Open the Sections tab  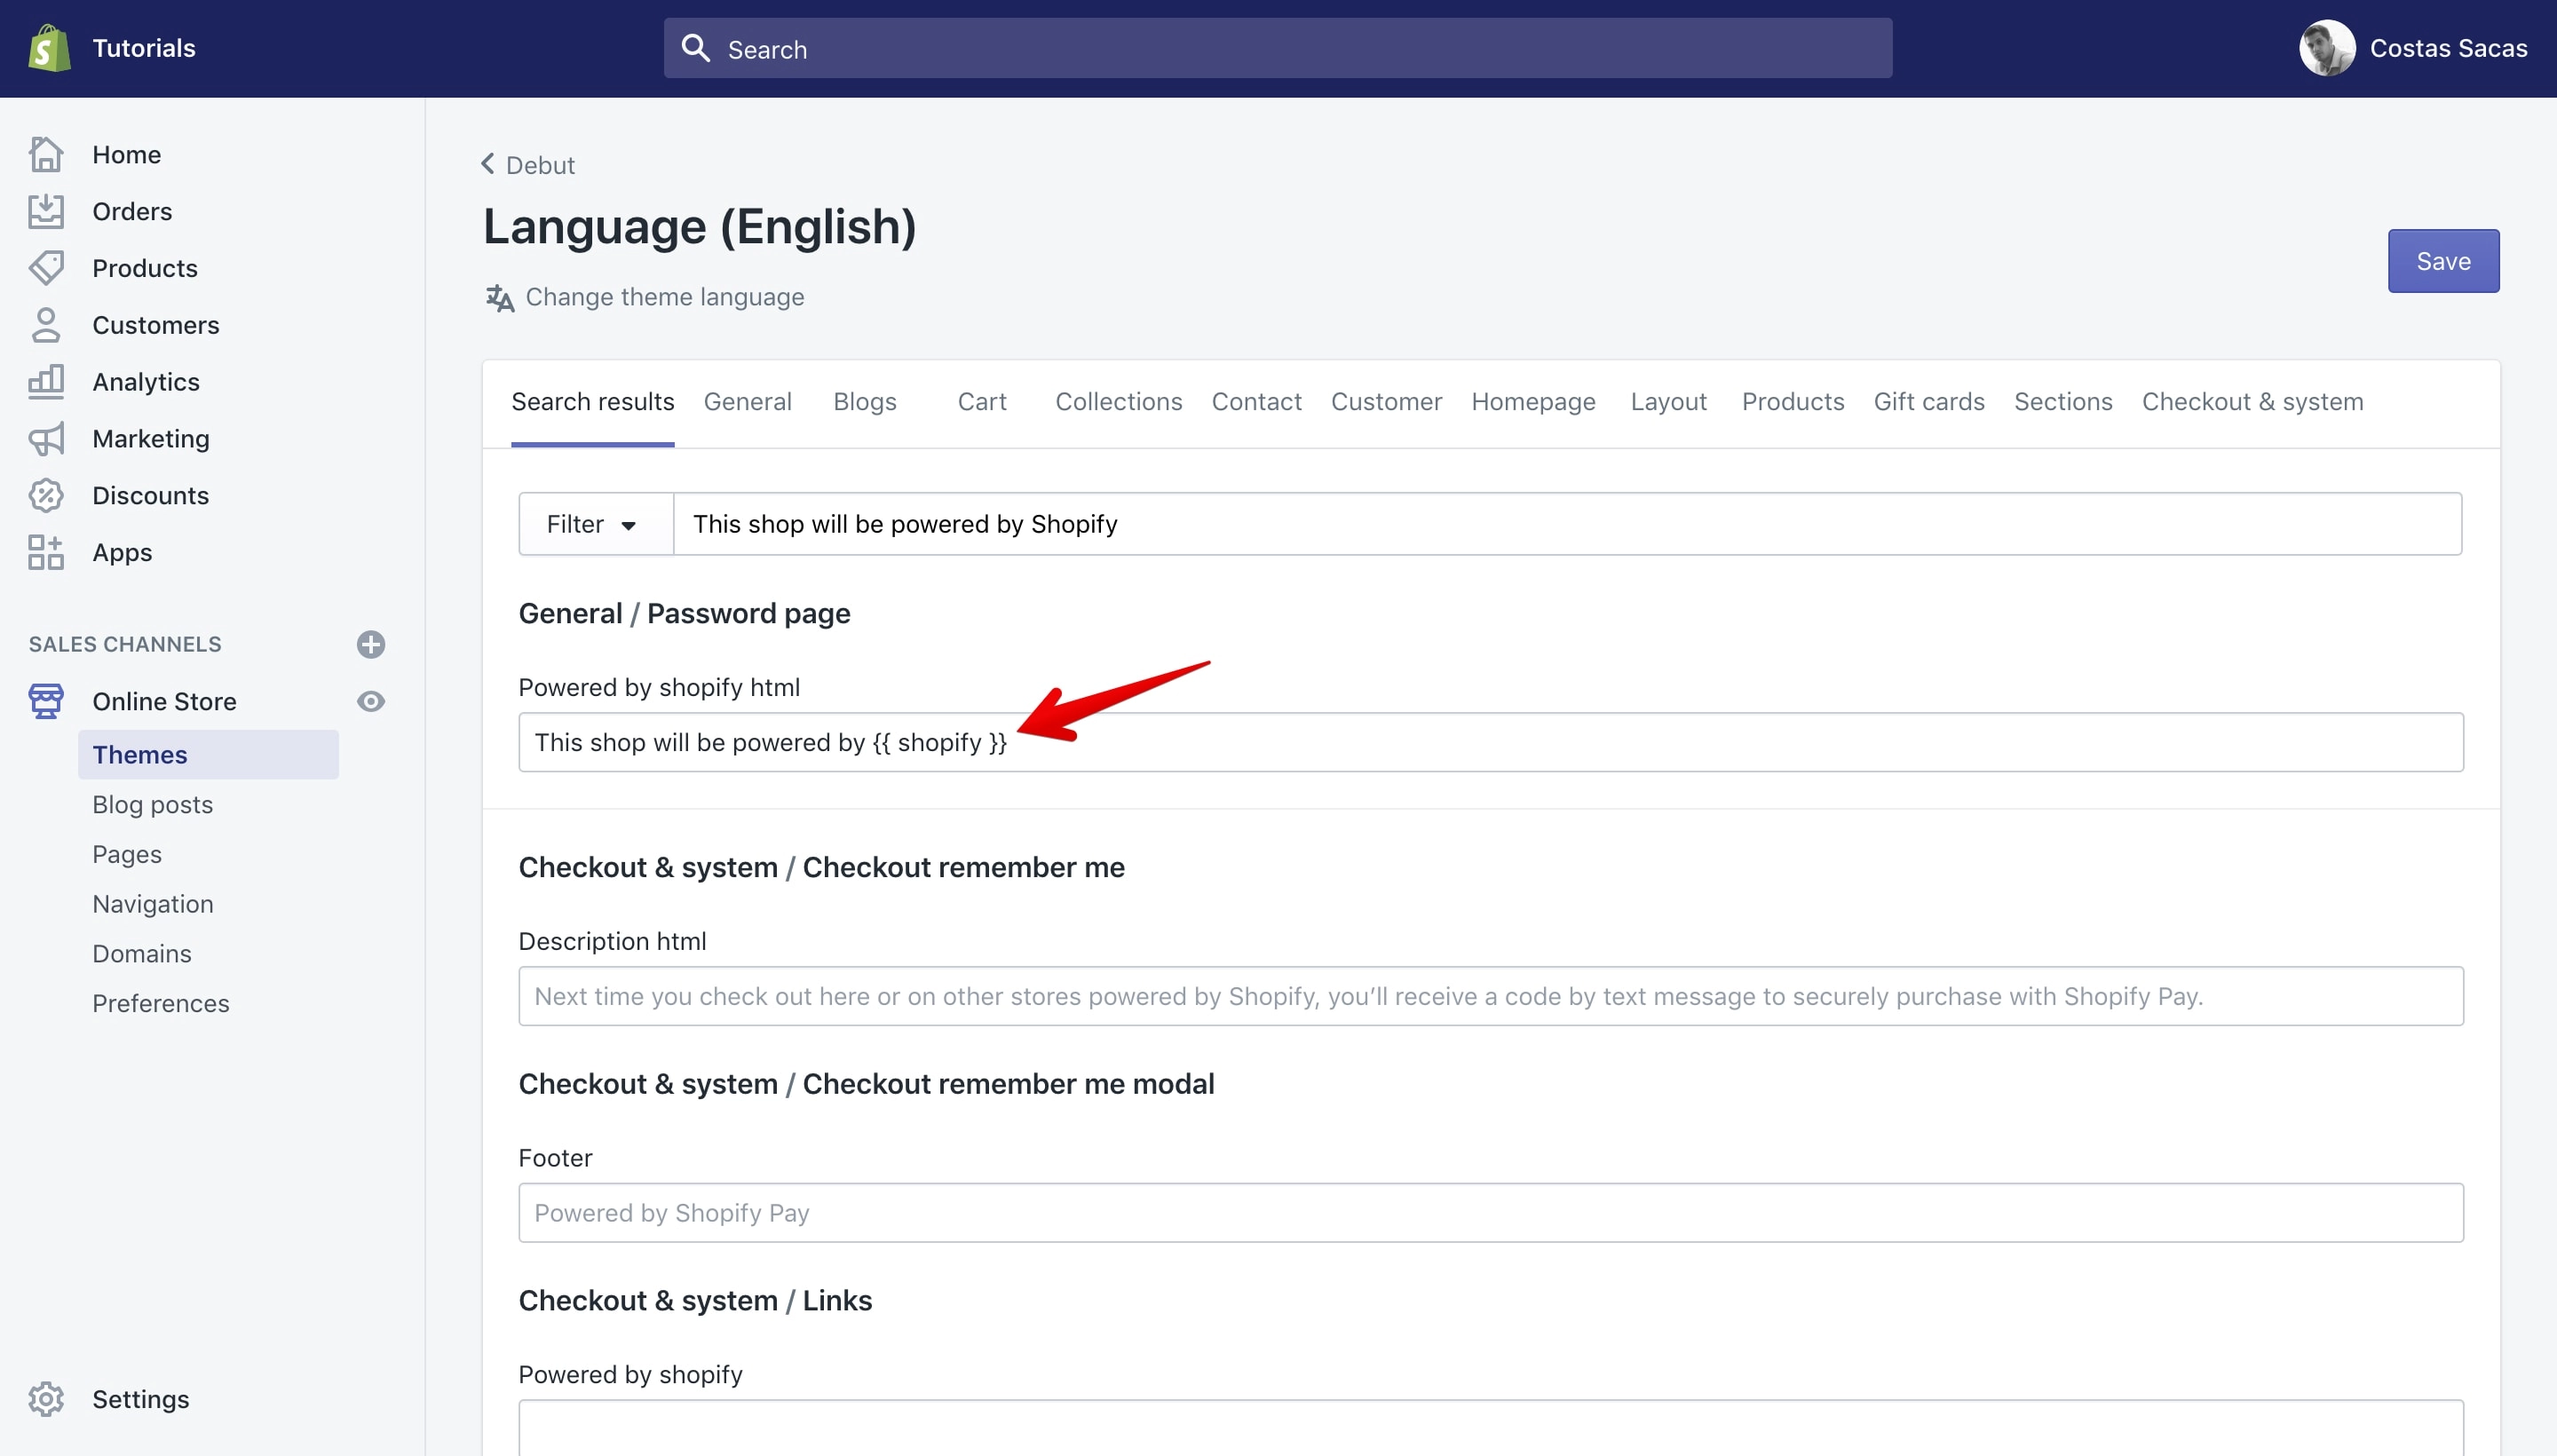[2063, 402]
